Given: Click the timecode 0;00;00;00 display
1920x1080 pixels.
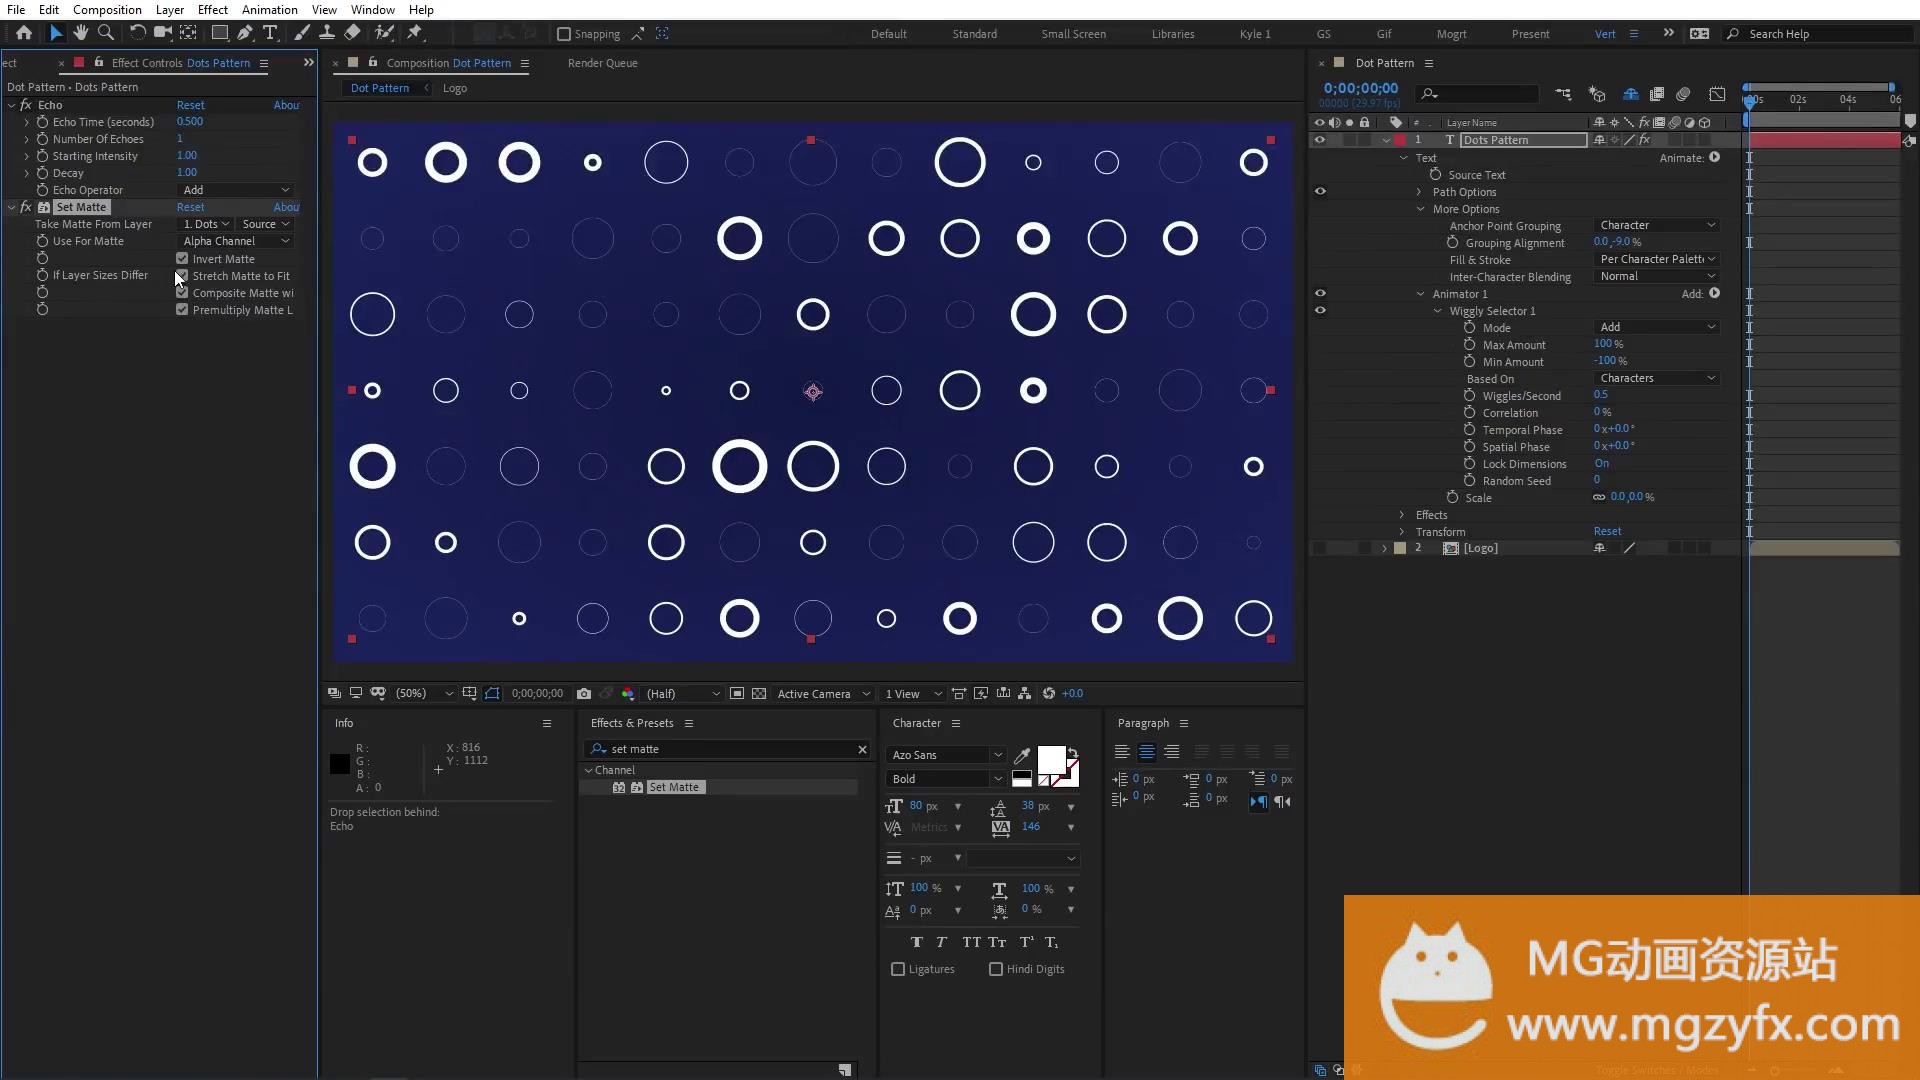Looking at the screenshot, I should (1361, 88).
